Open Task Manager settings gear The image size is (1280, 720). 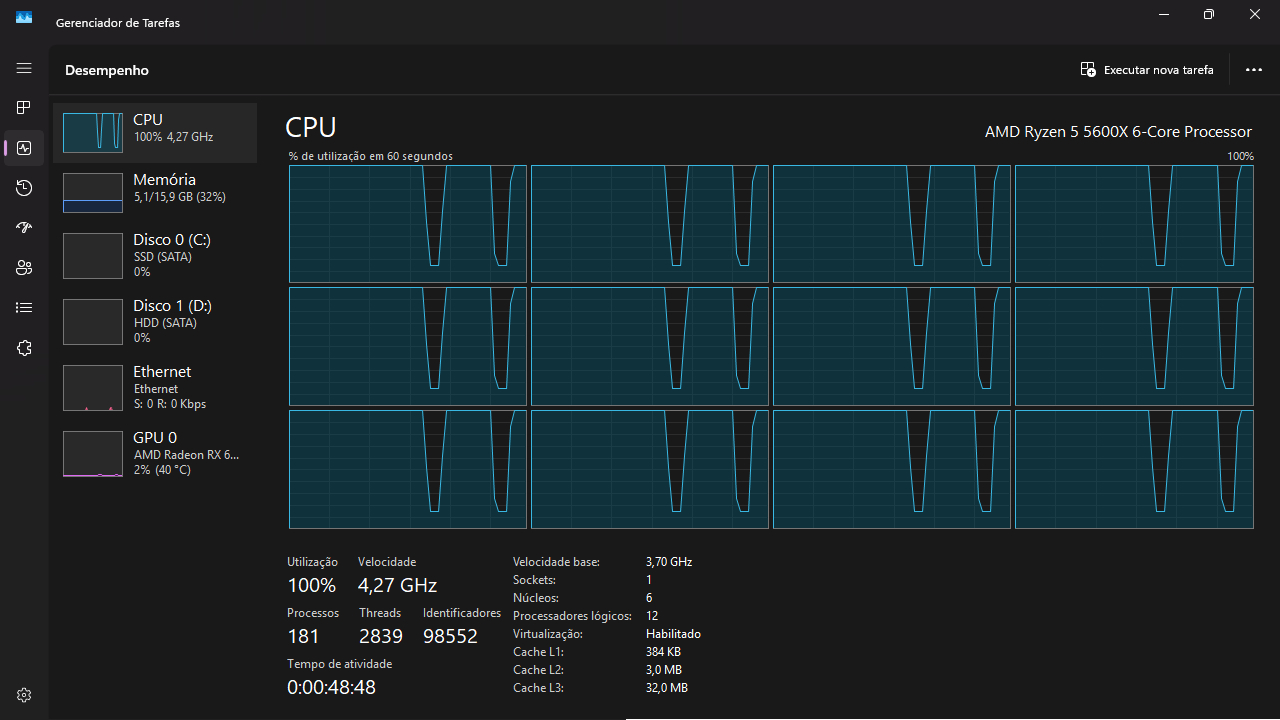pyautogui.click(x=24, y=695)
